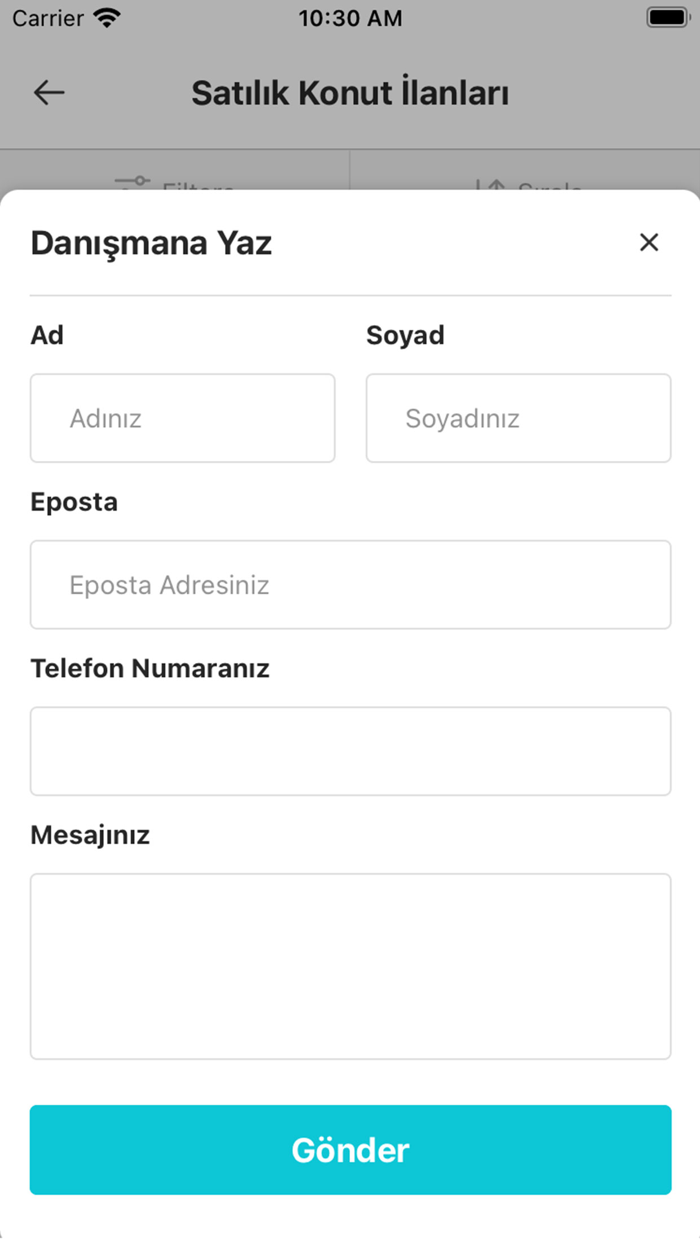The width and height of the screenshot is (700, 1244).
Task: Focus the Eposta Adresiniz input field
Action: pos(350,585)
